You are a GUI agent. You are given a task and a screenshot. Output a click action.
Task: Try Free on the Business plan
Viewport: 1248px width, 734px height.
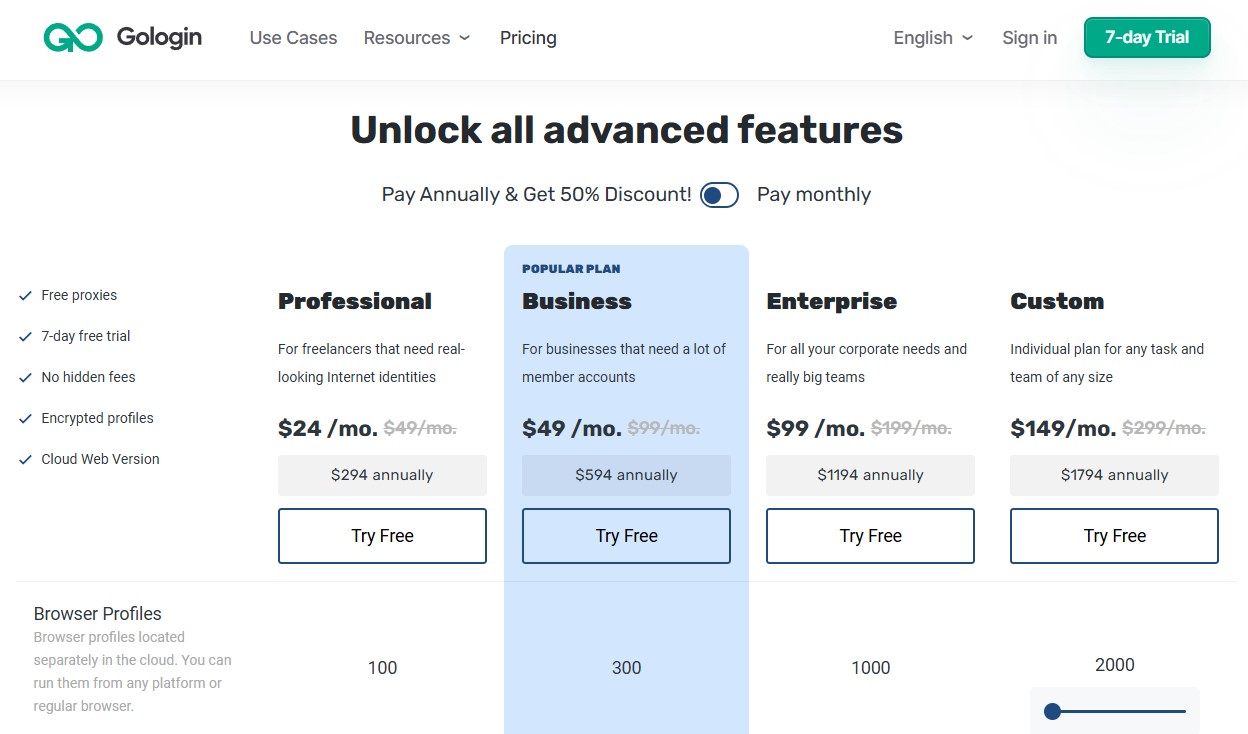coord(626,536)
